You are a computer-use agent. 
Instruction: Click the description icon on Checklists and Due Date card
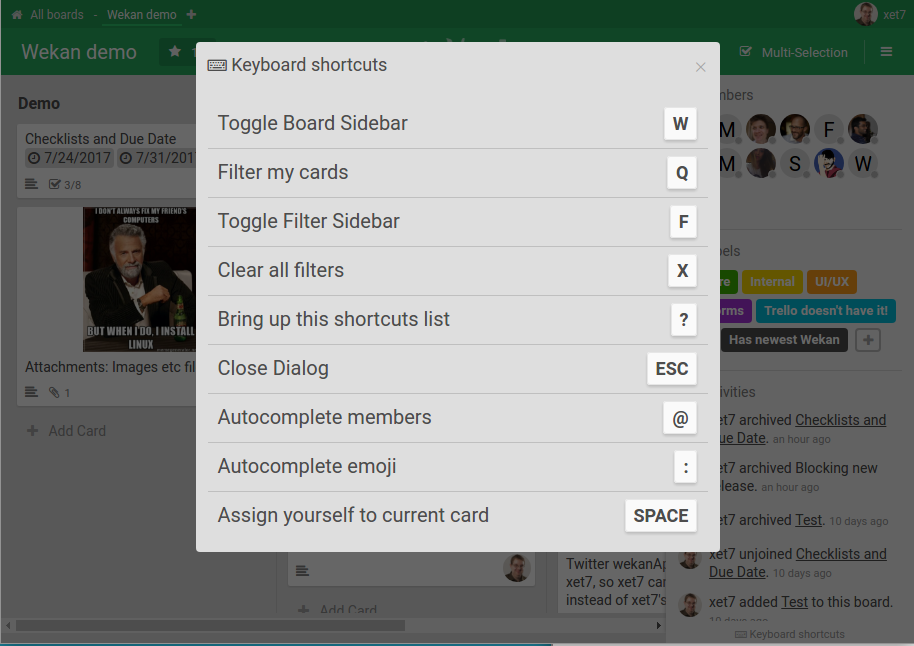coord(31,183)
